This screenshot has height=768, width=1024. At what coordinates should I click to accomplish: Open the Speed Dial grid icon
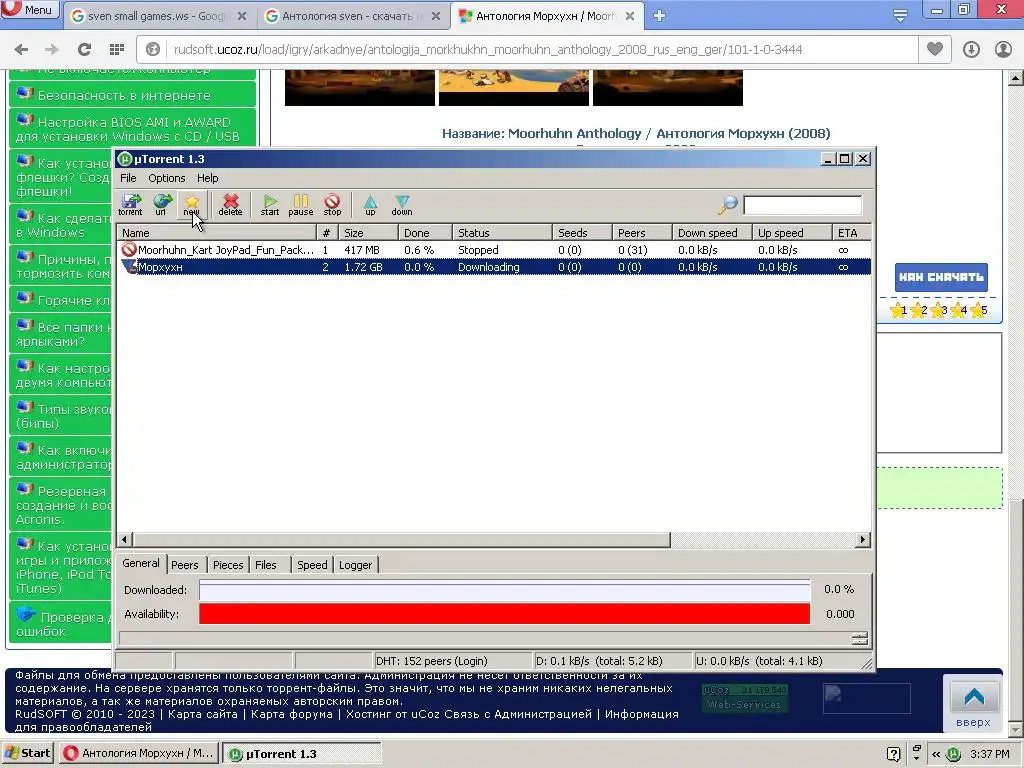pos(117,49)
